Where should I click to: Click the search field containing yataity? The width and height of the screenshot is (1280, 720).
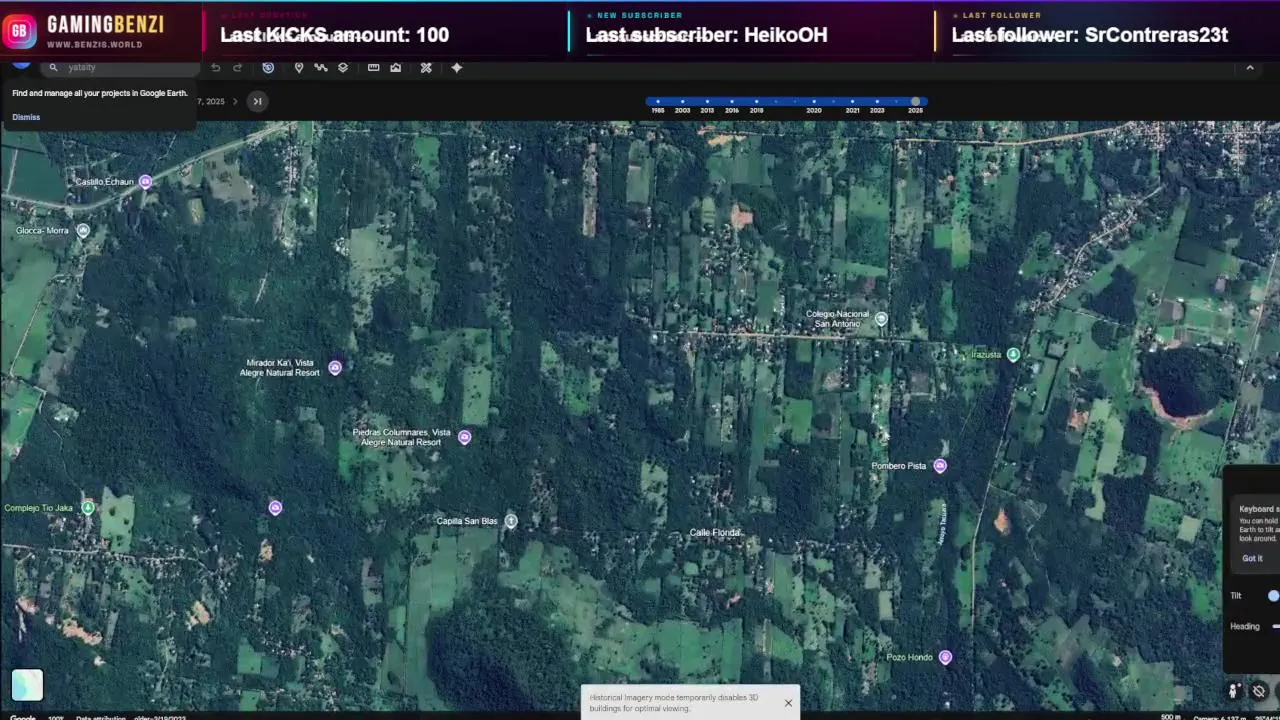120,68
